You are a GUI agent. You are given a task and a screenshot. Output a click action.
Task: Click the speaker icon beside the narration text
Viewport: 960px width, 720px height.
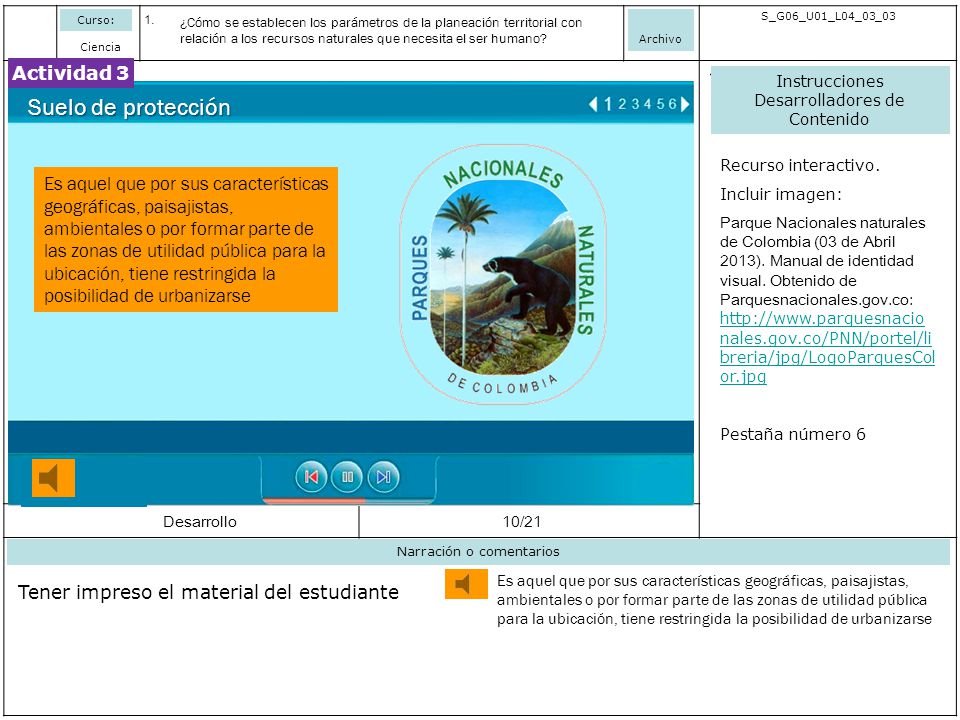[466, 584]
